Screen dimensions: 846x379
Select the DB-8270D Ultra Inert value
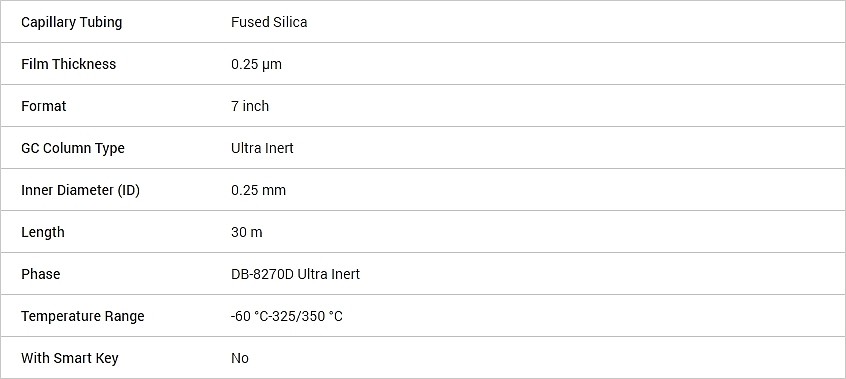click(x=295, y=274)
